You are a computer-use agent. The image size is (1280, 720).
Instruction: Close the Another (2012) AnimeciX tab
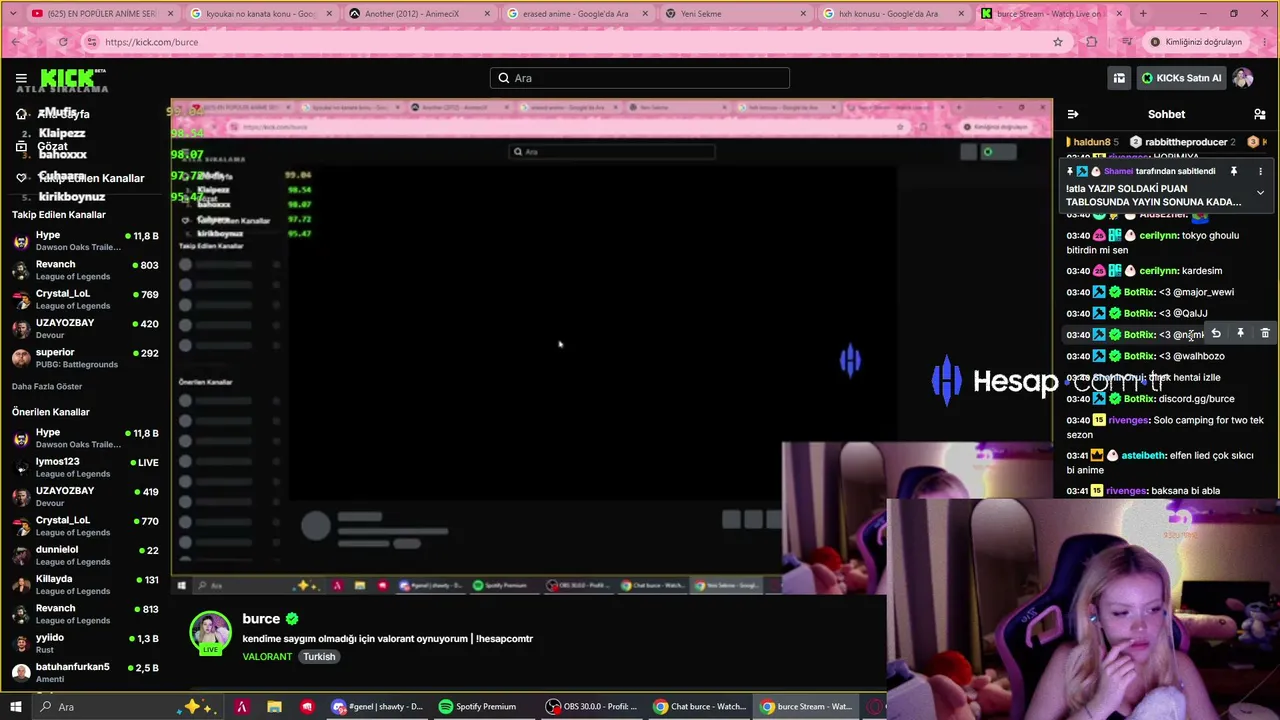(x=485, y=14)
